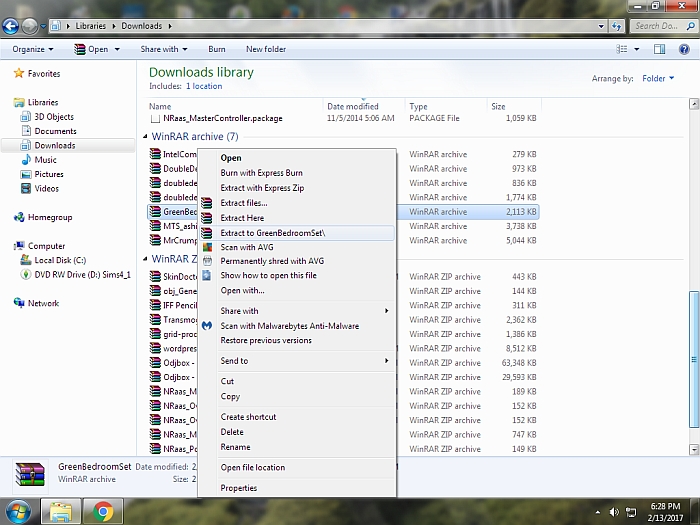Screen dimensions: 700x525
Task: Sort files by Date modified column
Action: pyautogui.click(x=352, y=106)
